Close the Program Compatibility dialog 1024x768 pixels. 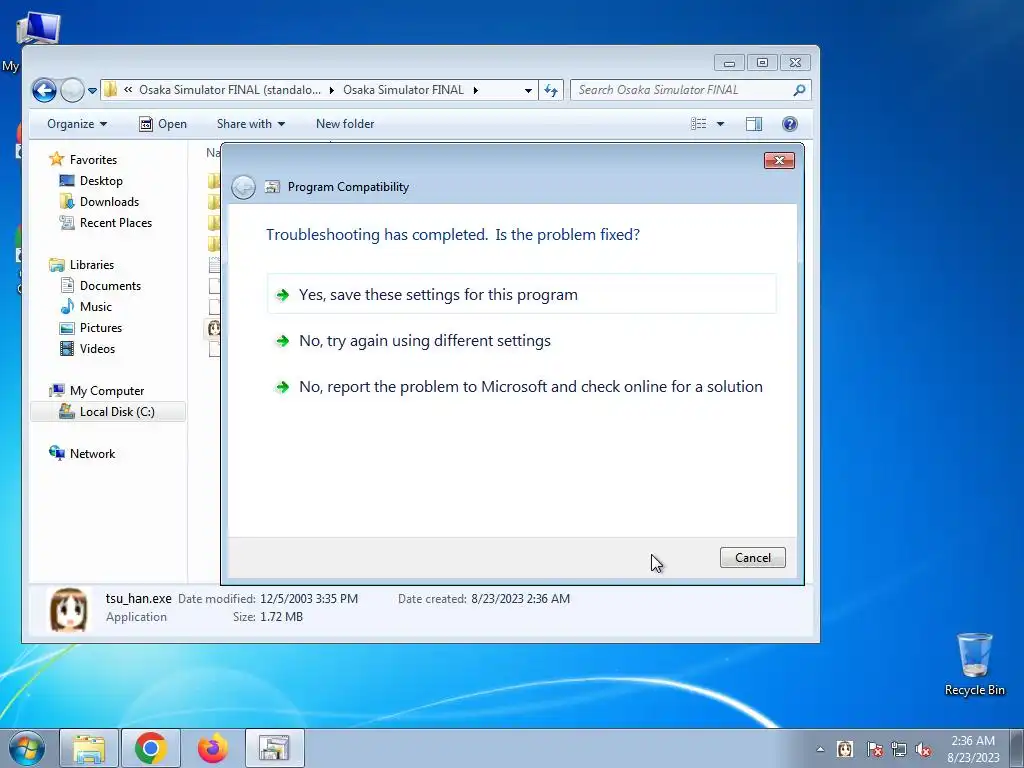(779, 161)
